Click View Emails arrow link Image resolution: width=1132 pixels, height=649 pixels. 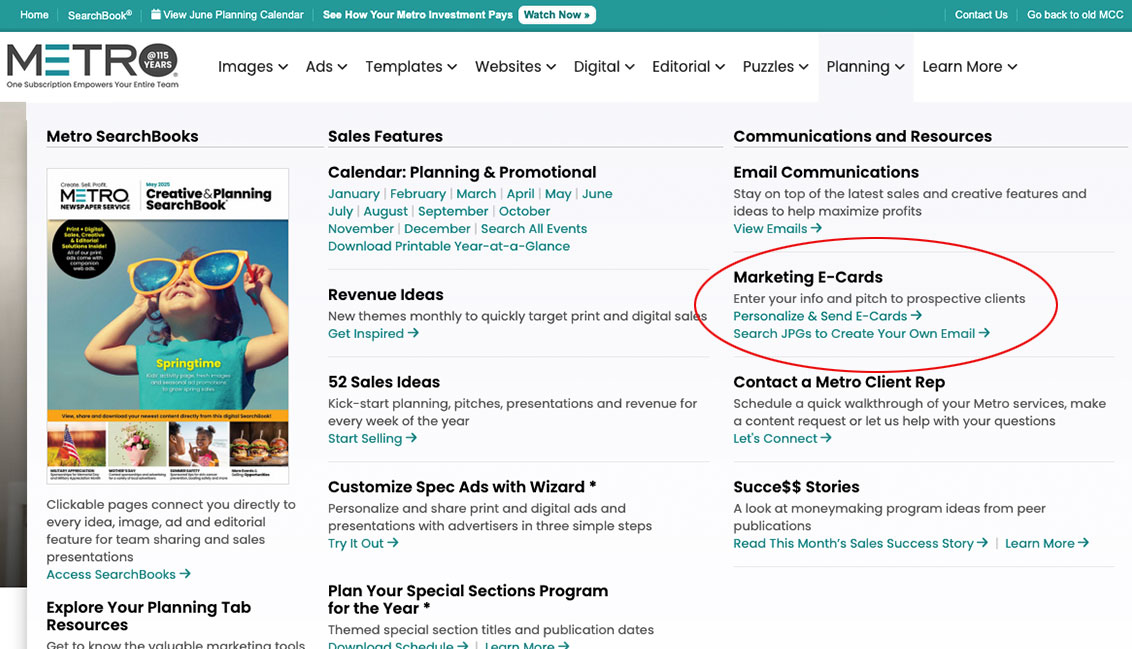(777, 229)
